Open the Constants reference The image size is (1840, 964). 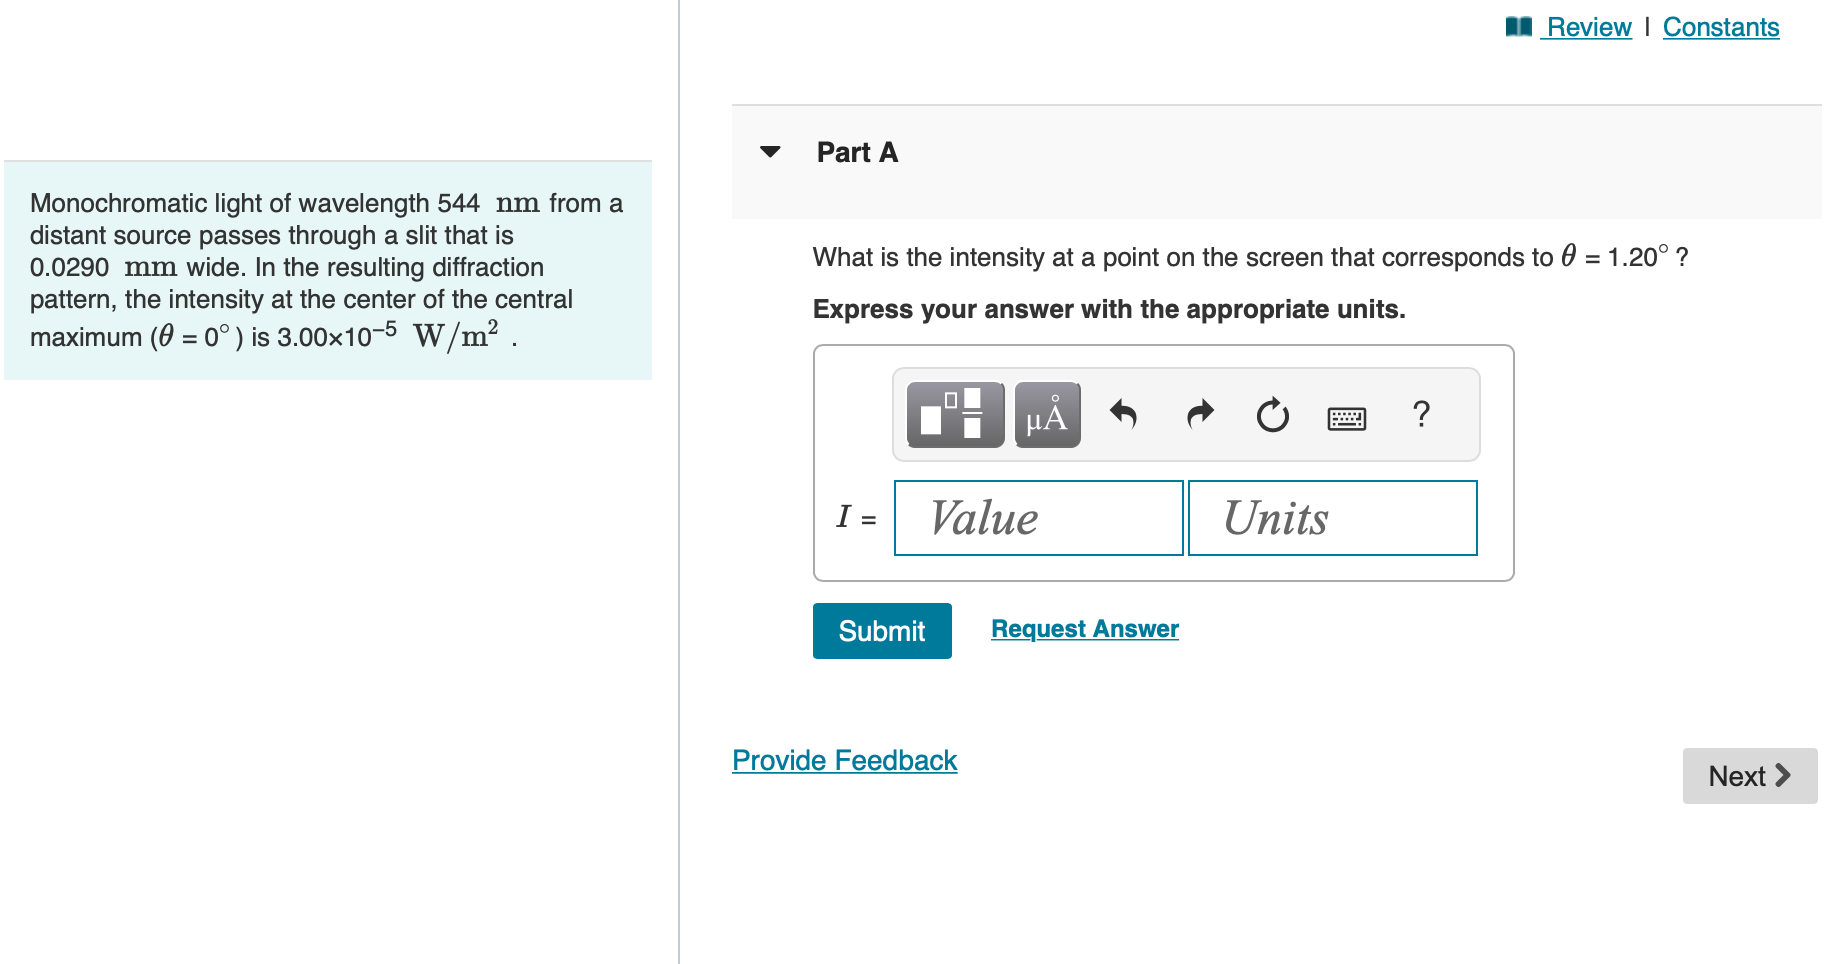coord(1720,27)
